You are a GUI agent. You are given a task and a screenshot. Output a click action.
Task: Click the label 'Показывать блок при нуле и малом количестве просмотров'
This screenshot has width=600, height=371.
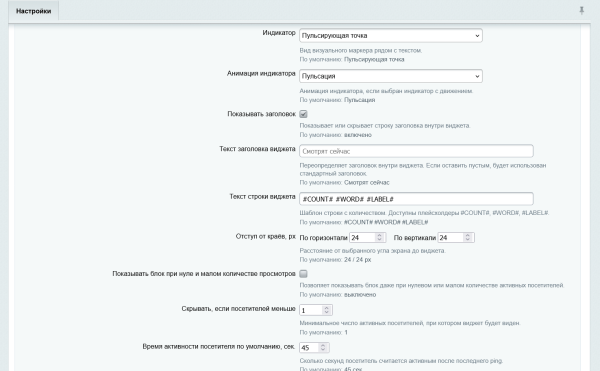[204, 274]
